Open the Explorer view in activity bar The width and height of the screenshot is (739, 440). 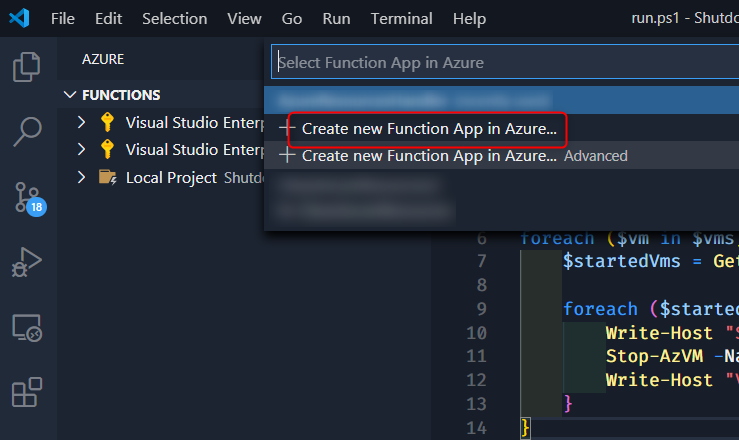pyautogui.click(x=27, y=68)
